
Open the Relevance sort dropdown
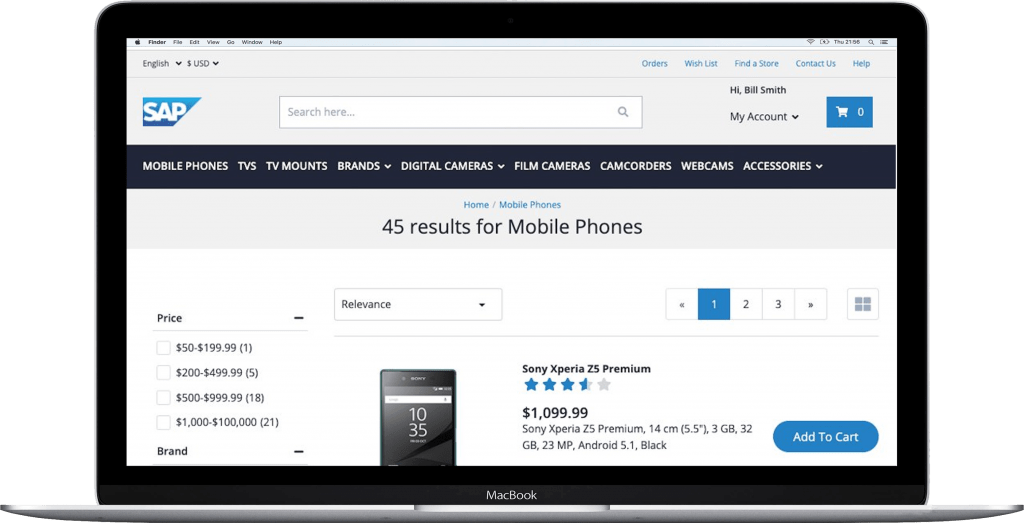[x=418, y=304]
